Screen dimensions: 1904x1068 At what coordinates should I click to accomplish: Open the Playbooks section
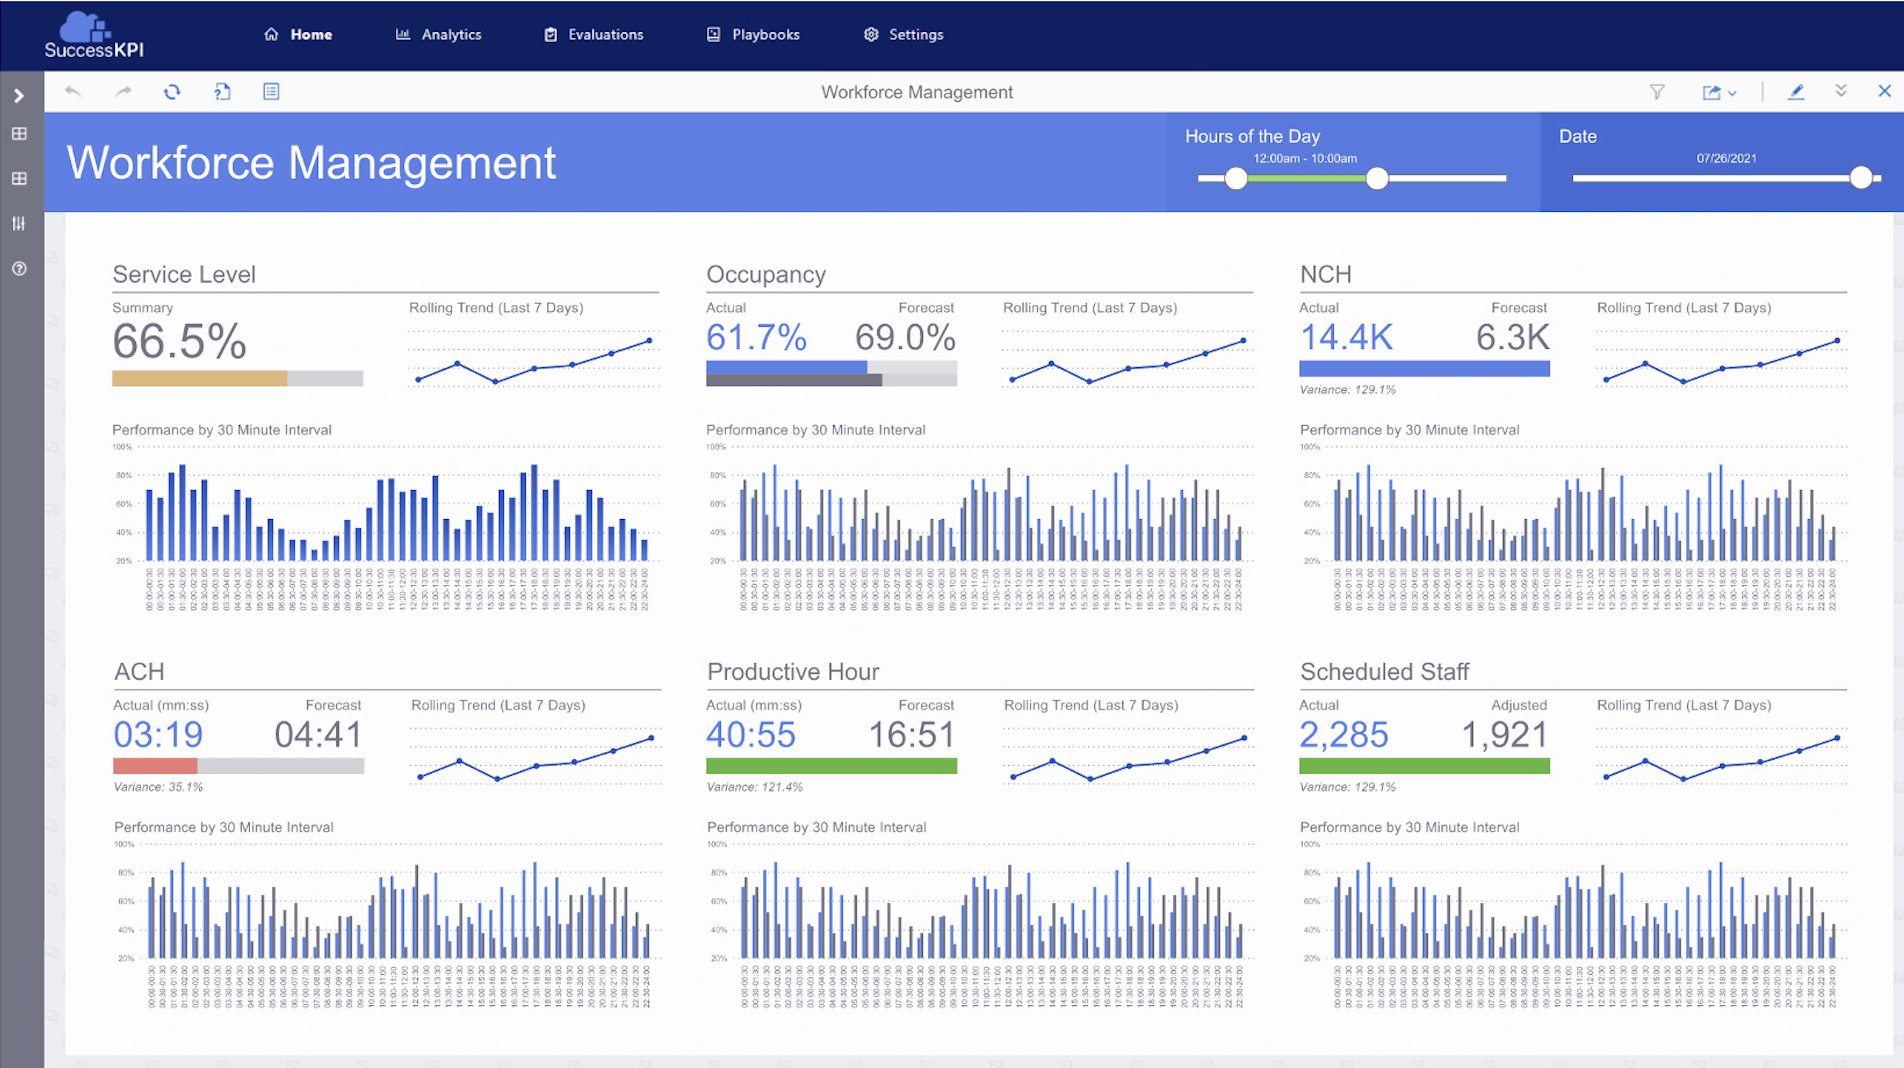point(753,34)
